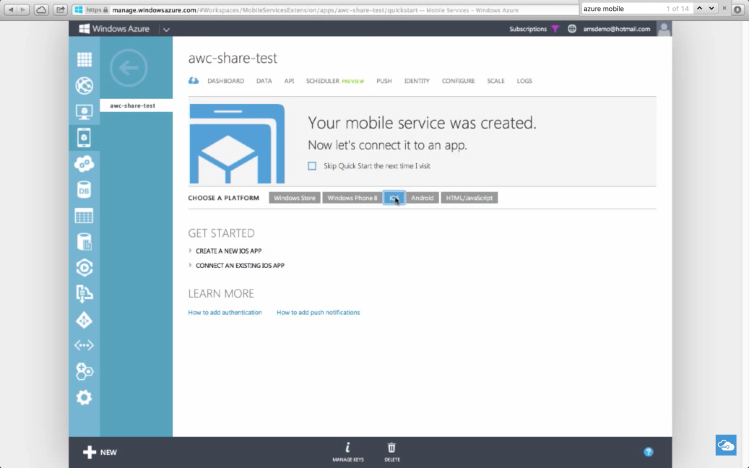
Task: Click Manage Keys in bottom bar
Action: [348, 452]
